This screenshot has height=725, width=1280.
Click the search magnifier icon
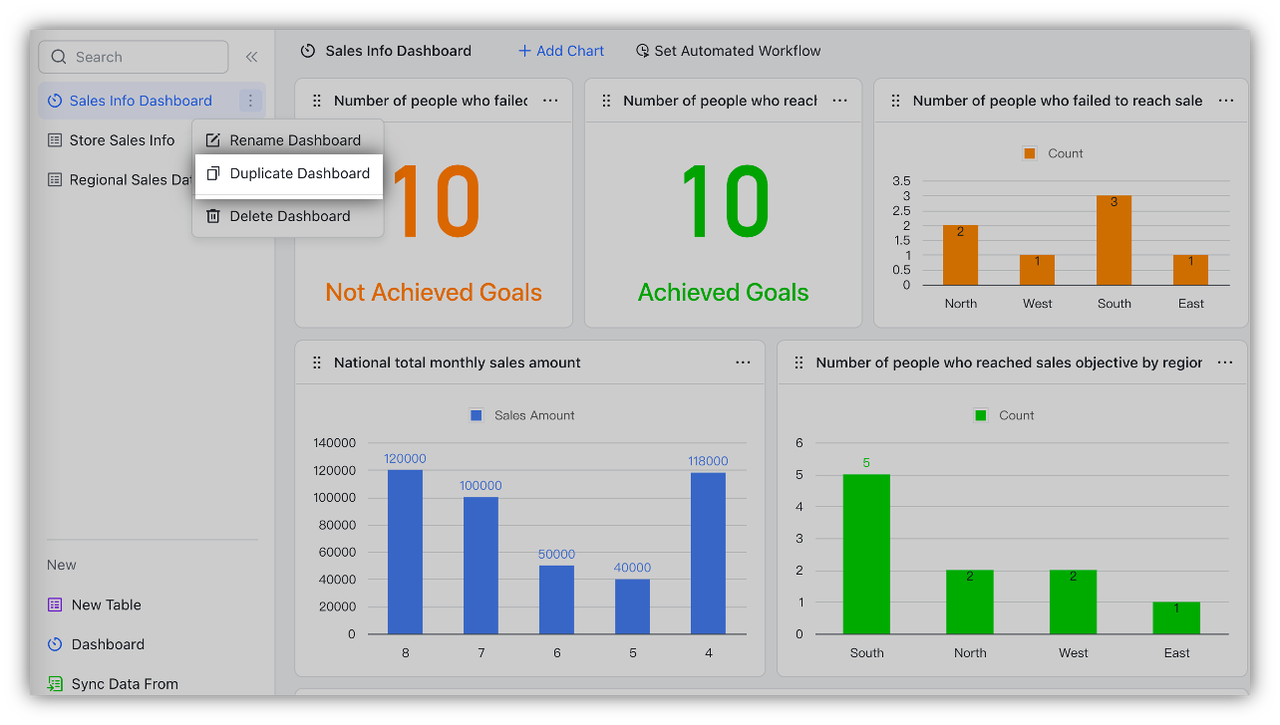click(x=59, y=56)
